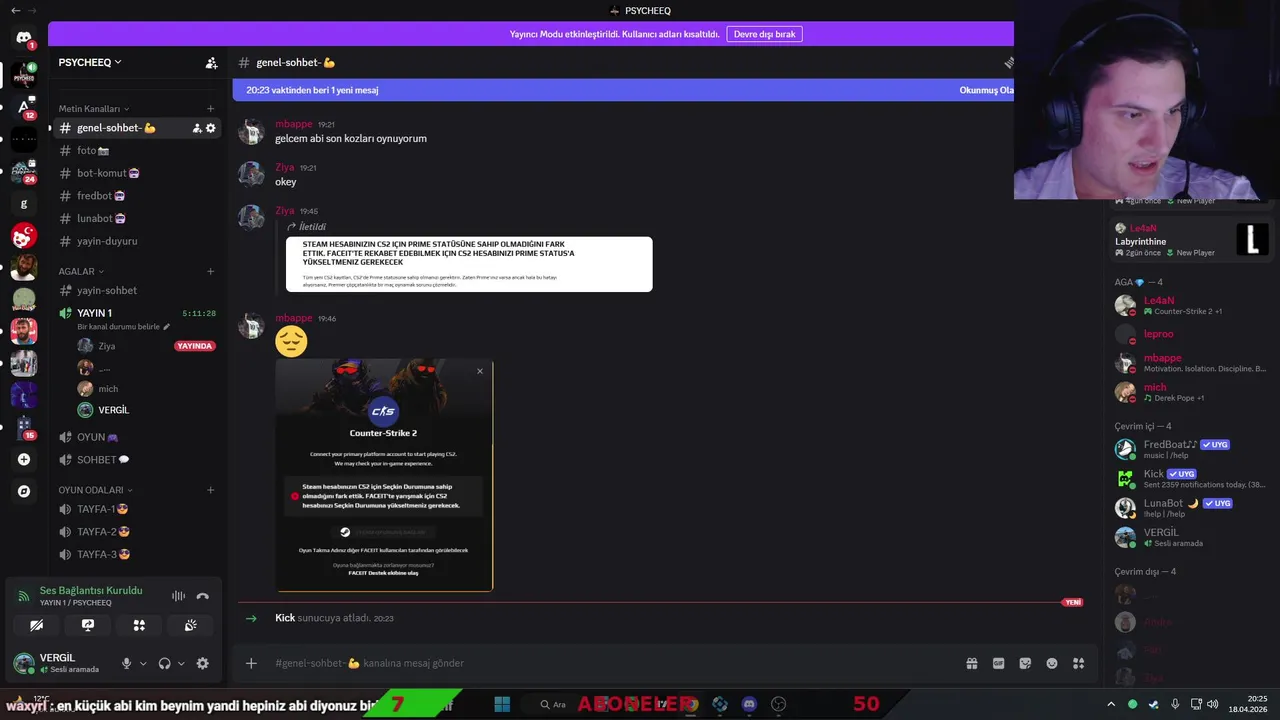Screen dimensions: 1280x720
Task: Click taskbar Ara search box
Action: coord(553,704)
